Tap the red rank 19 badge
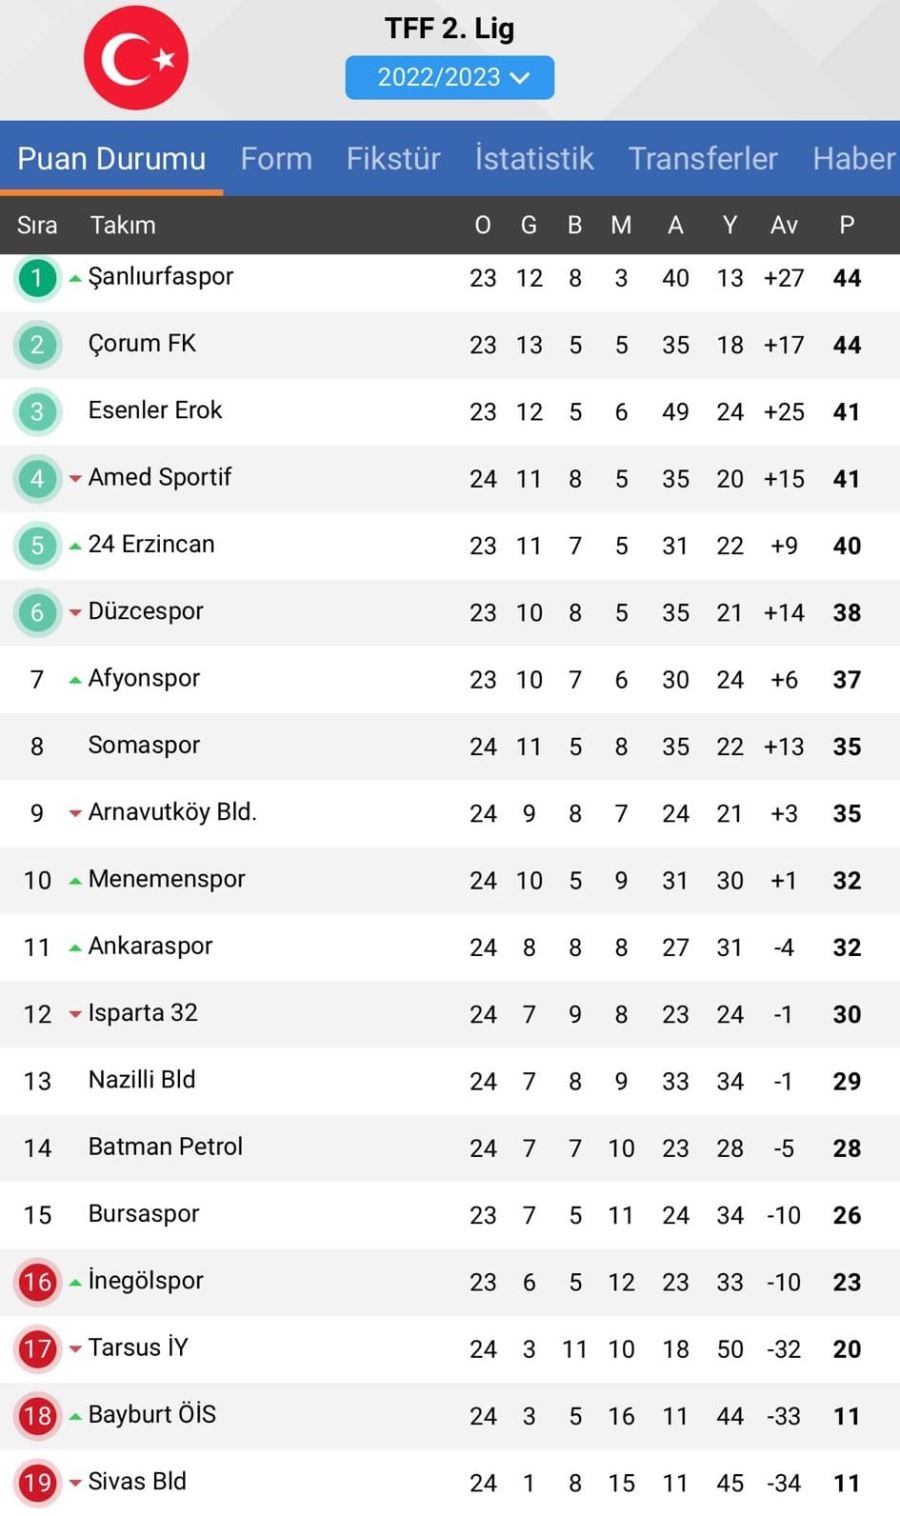The width and height of the screenshot is (900, 1516). pos(37,1482)
